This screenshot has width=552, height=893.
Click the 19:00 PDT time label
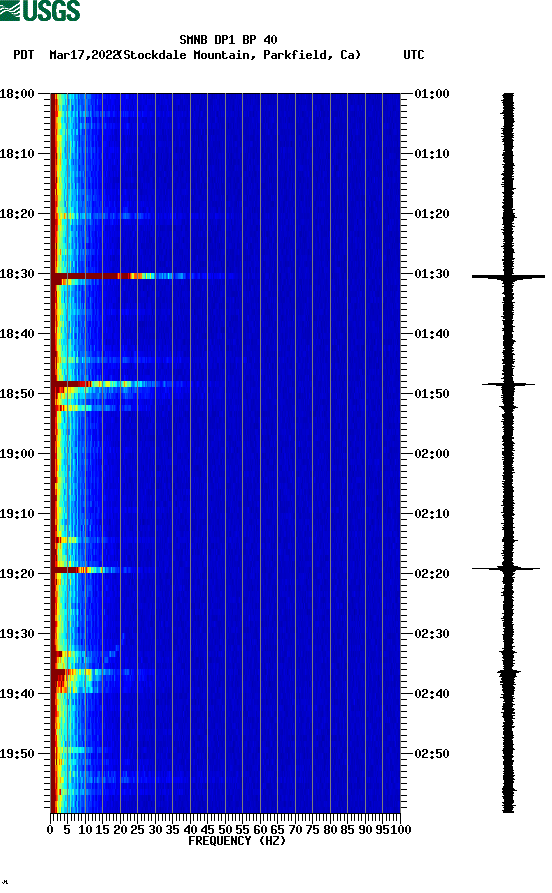coord(17,453)
